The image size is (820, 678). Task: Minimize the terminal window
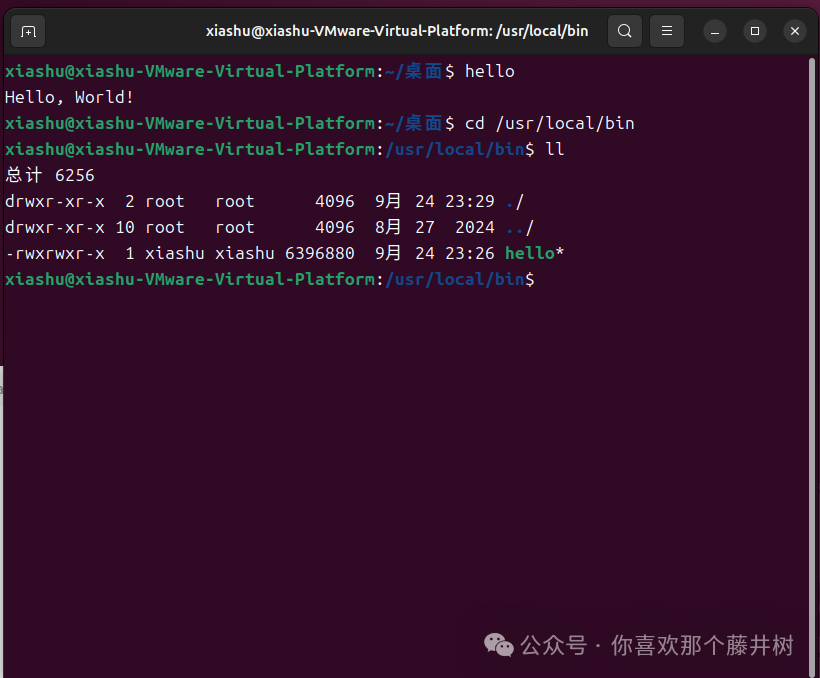[x=715, y=31]
